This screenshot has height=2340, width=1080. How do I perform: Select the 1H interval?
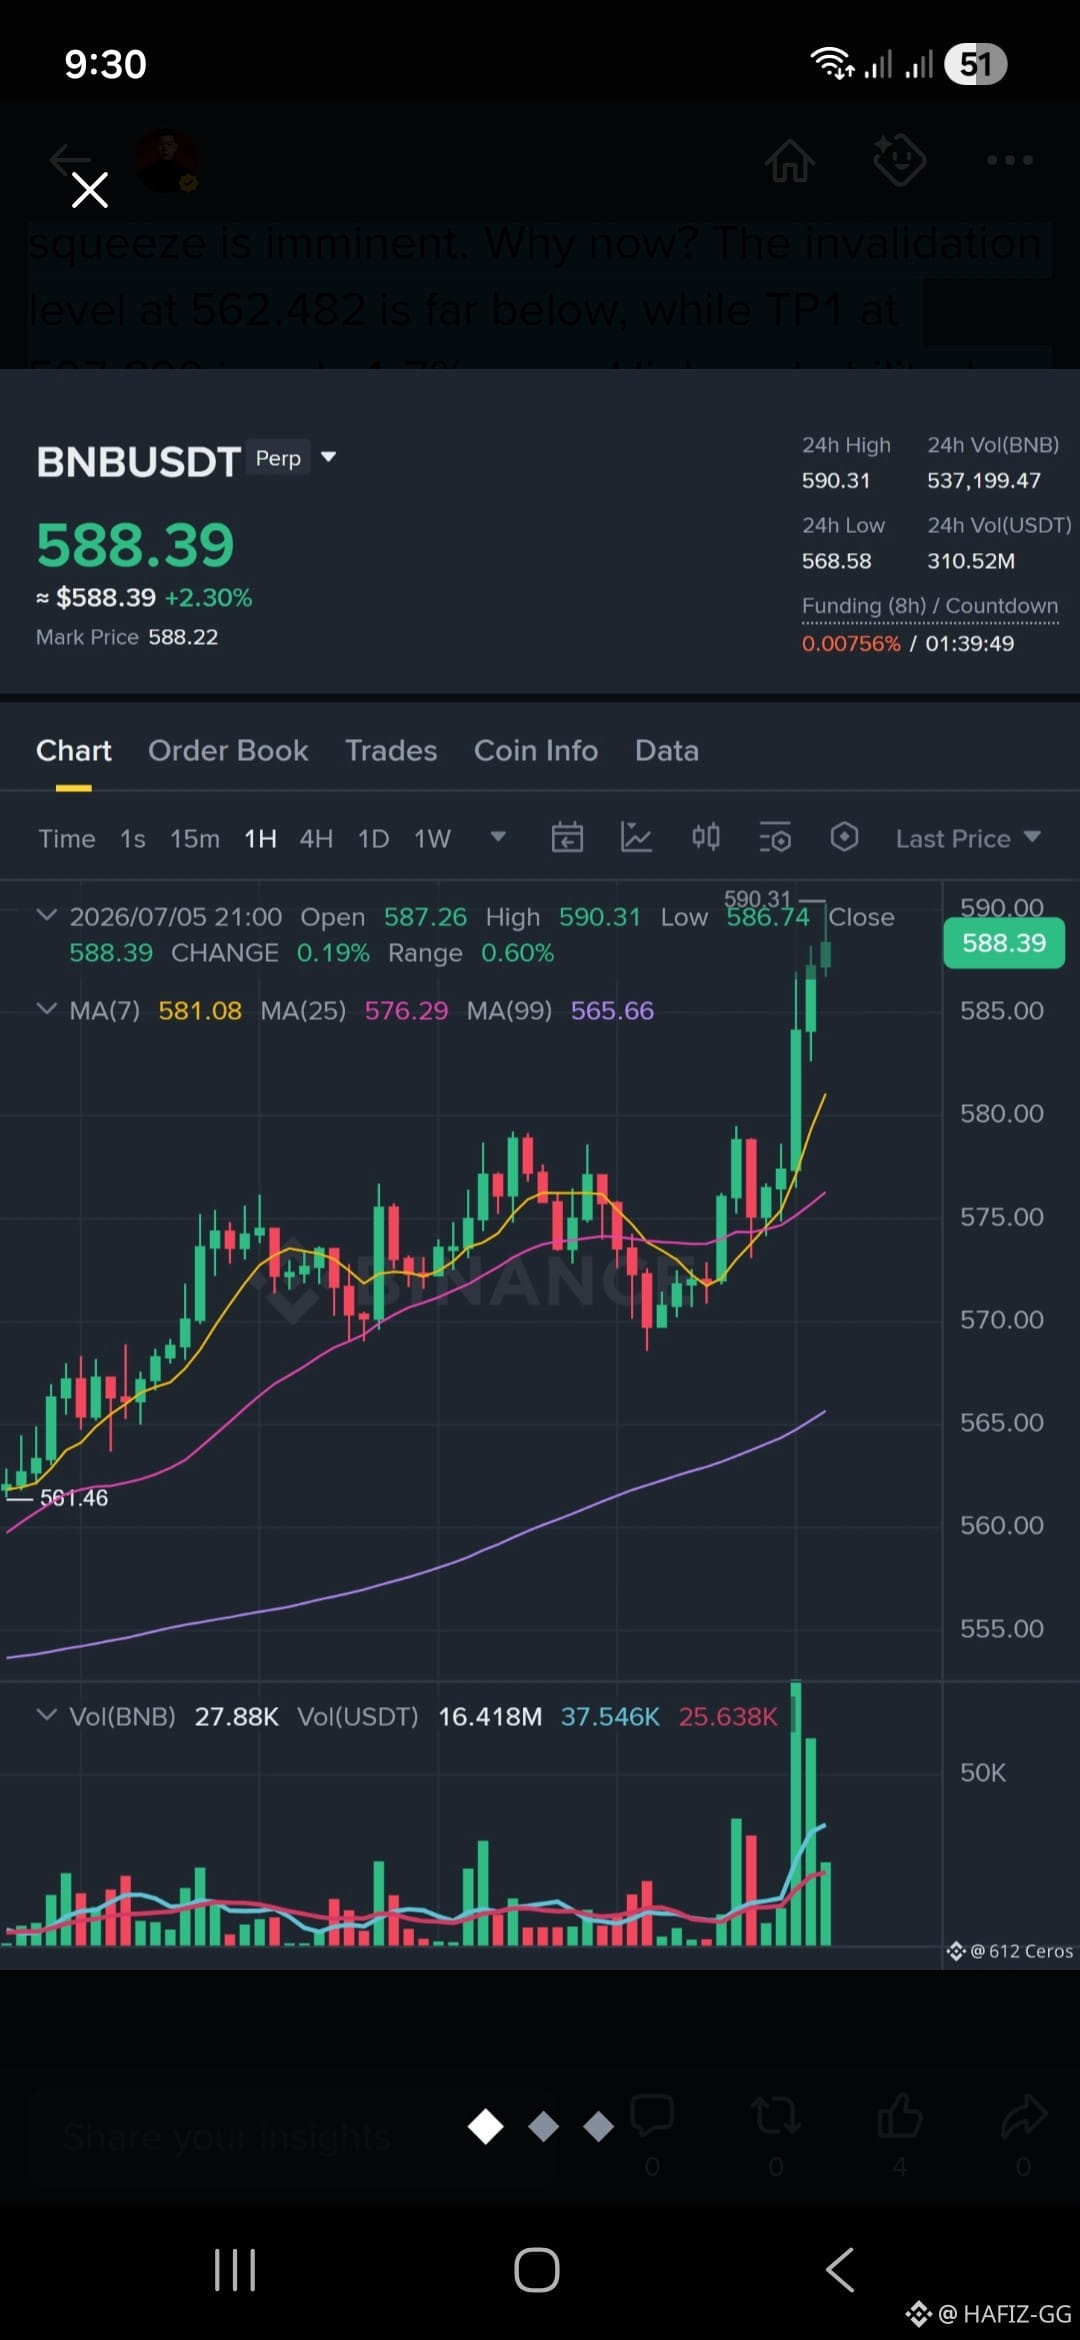[x=260, y=838]
